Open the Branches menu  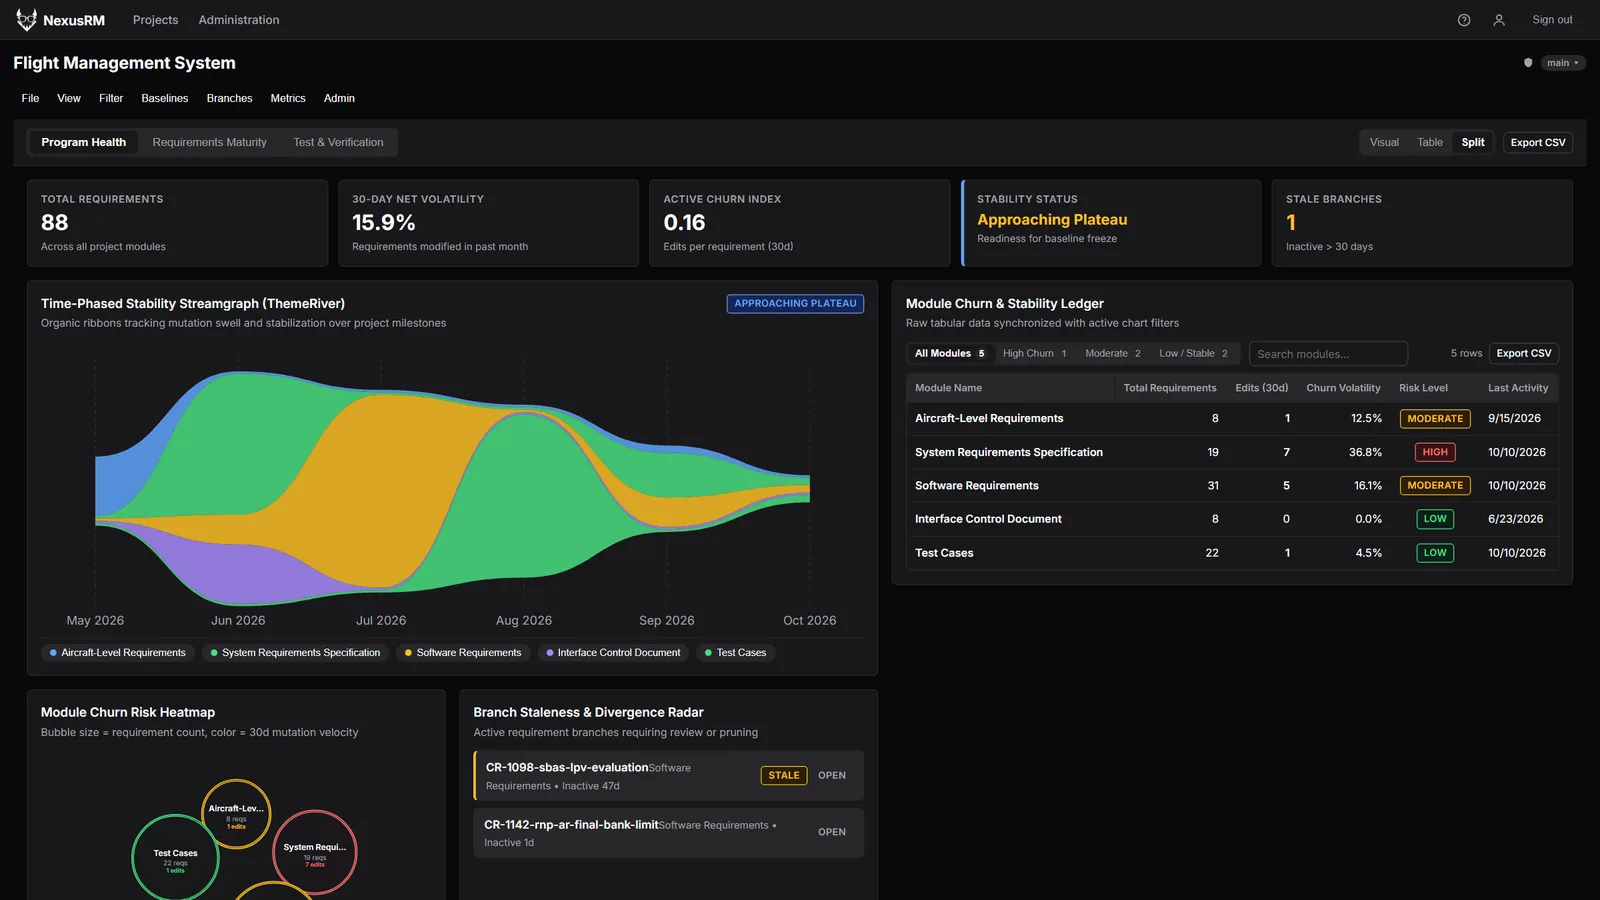pos(230,98)
